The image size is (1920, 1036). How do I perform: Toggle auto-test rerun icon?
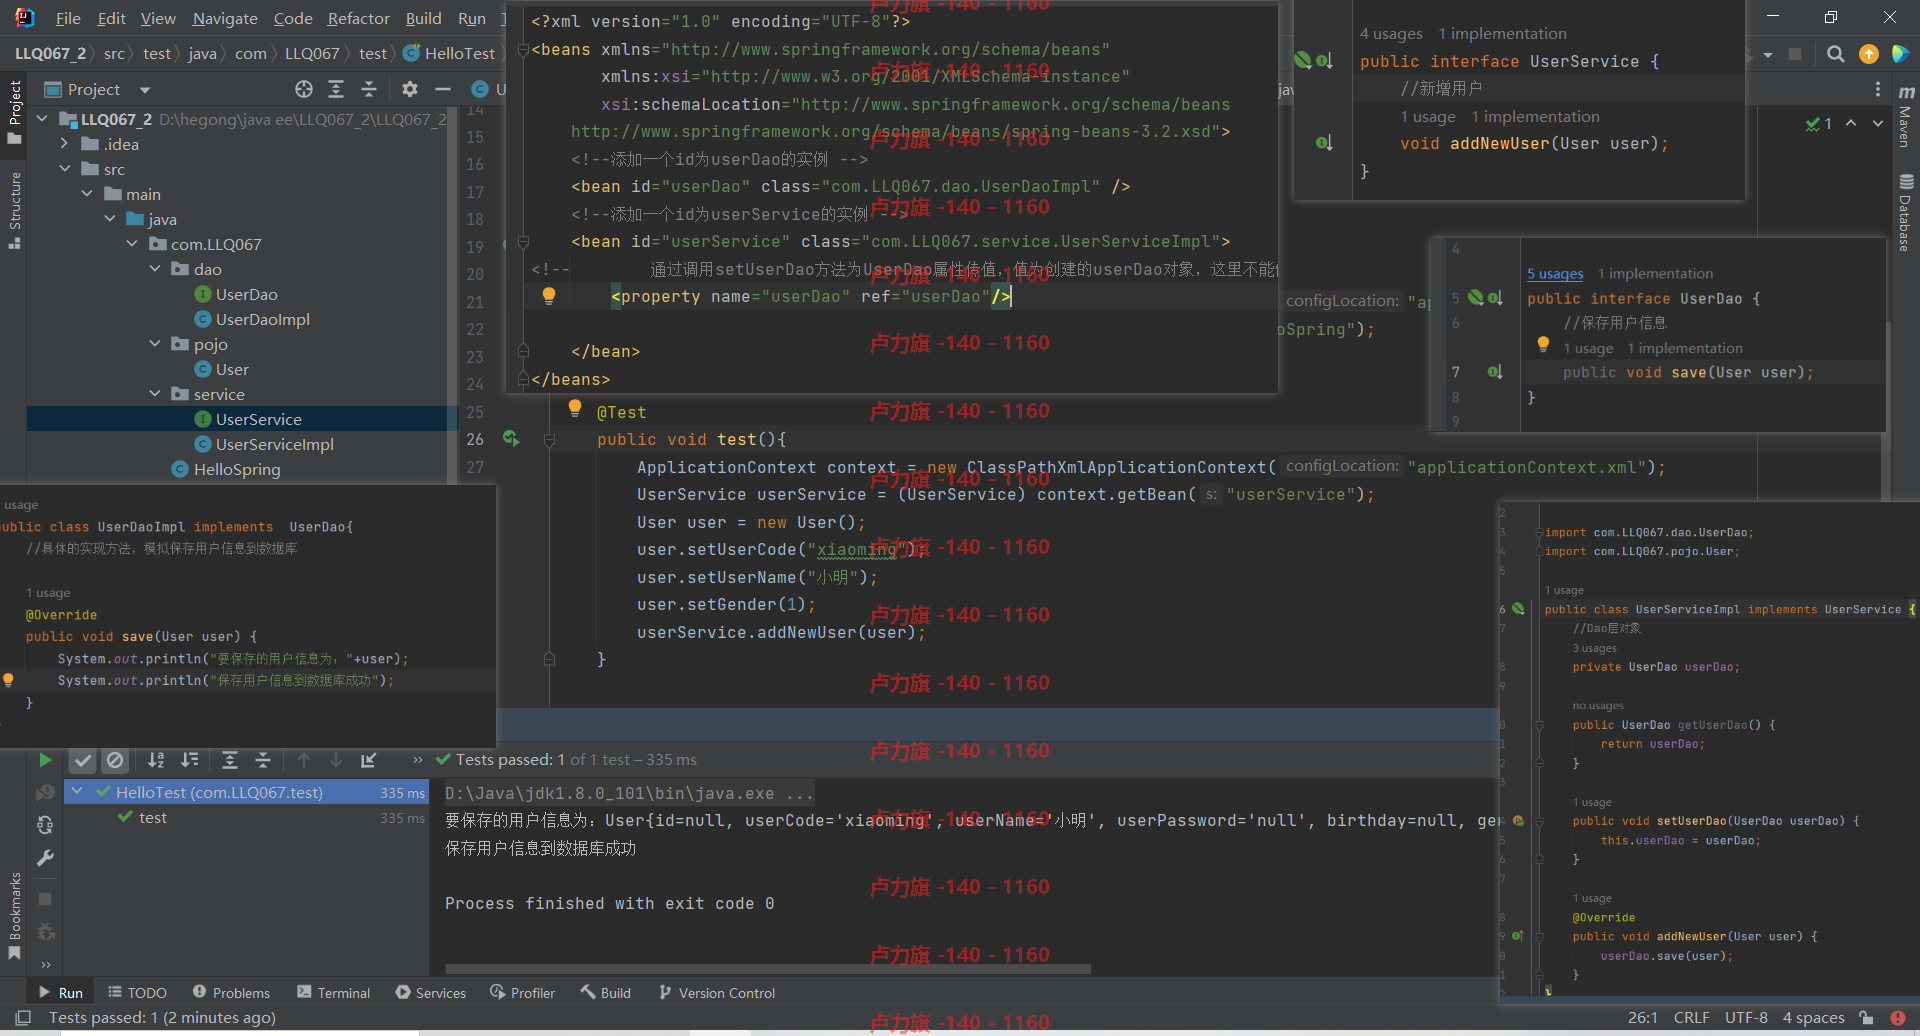[45, 825]
